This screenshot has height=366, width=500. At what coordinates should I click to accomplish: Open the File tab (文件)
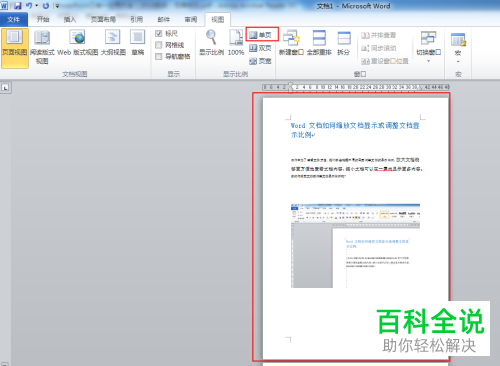[14, 20]
